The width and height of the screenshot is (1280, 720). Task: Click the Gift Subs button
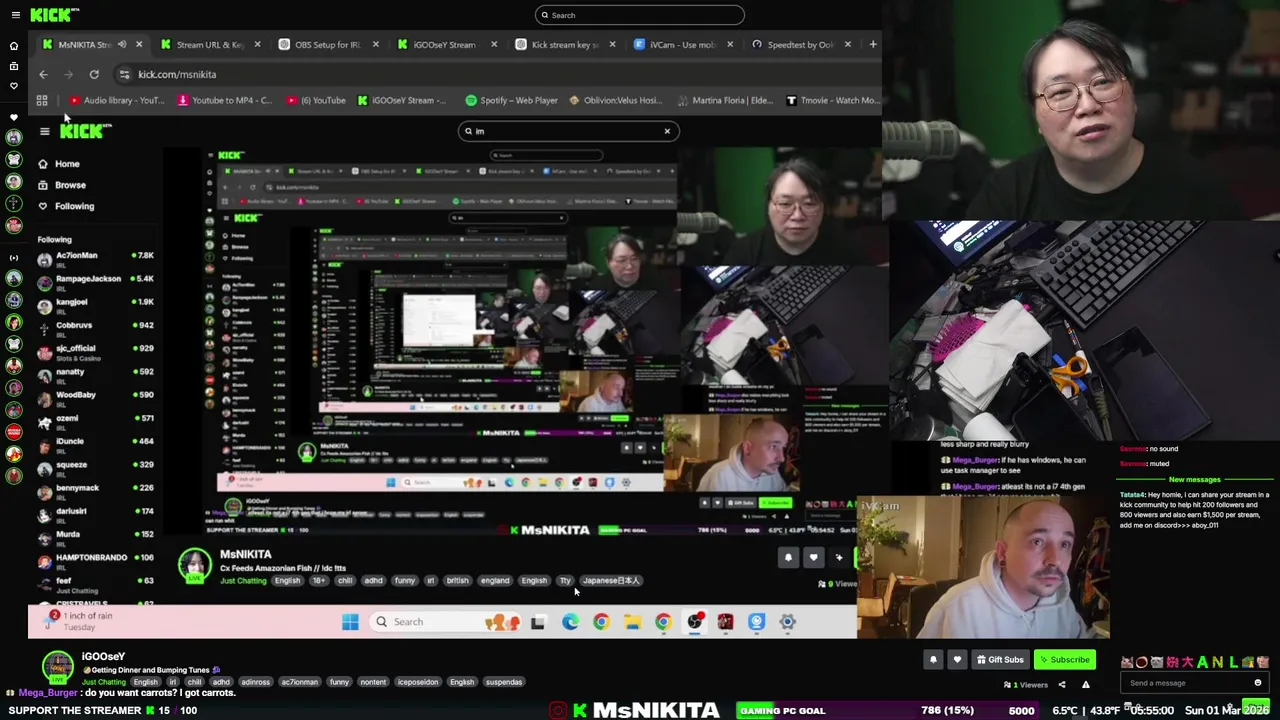(x=1000, y=660)
